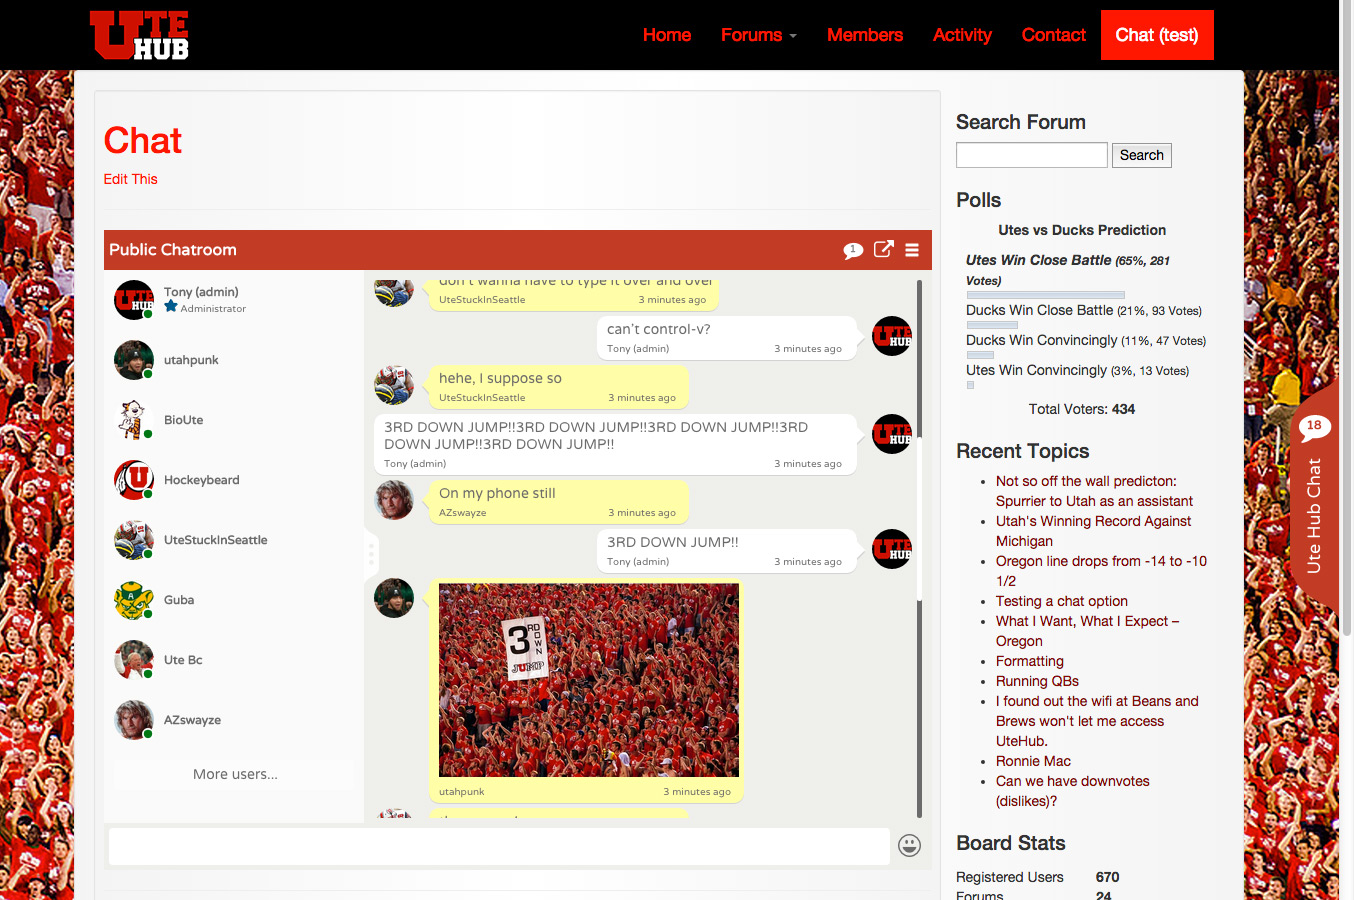Open the "Ronnie Mac" topic
1354x900 pixels.
pos(1033,761)
